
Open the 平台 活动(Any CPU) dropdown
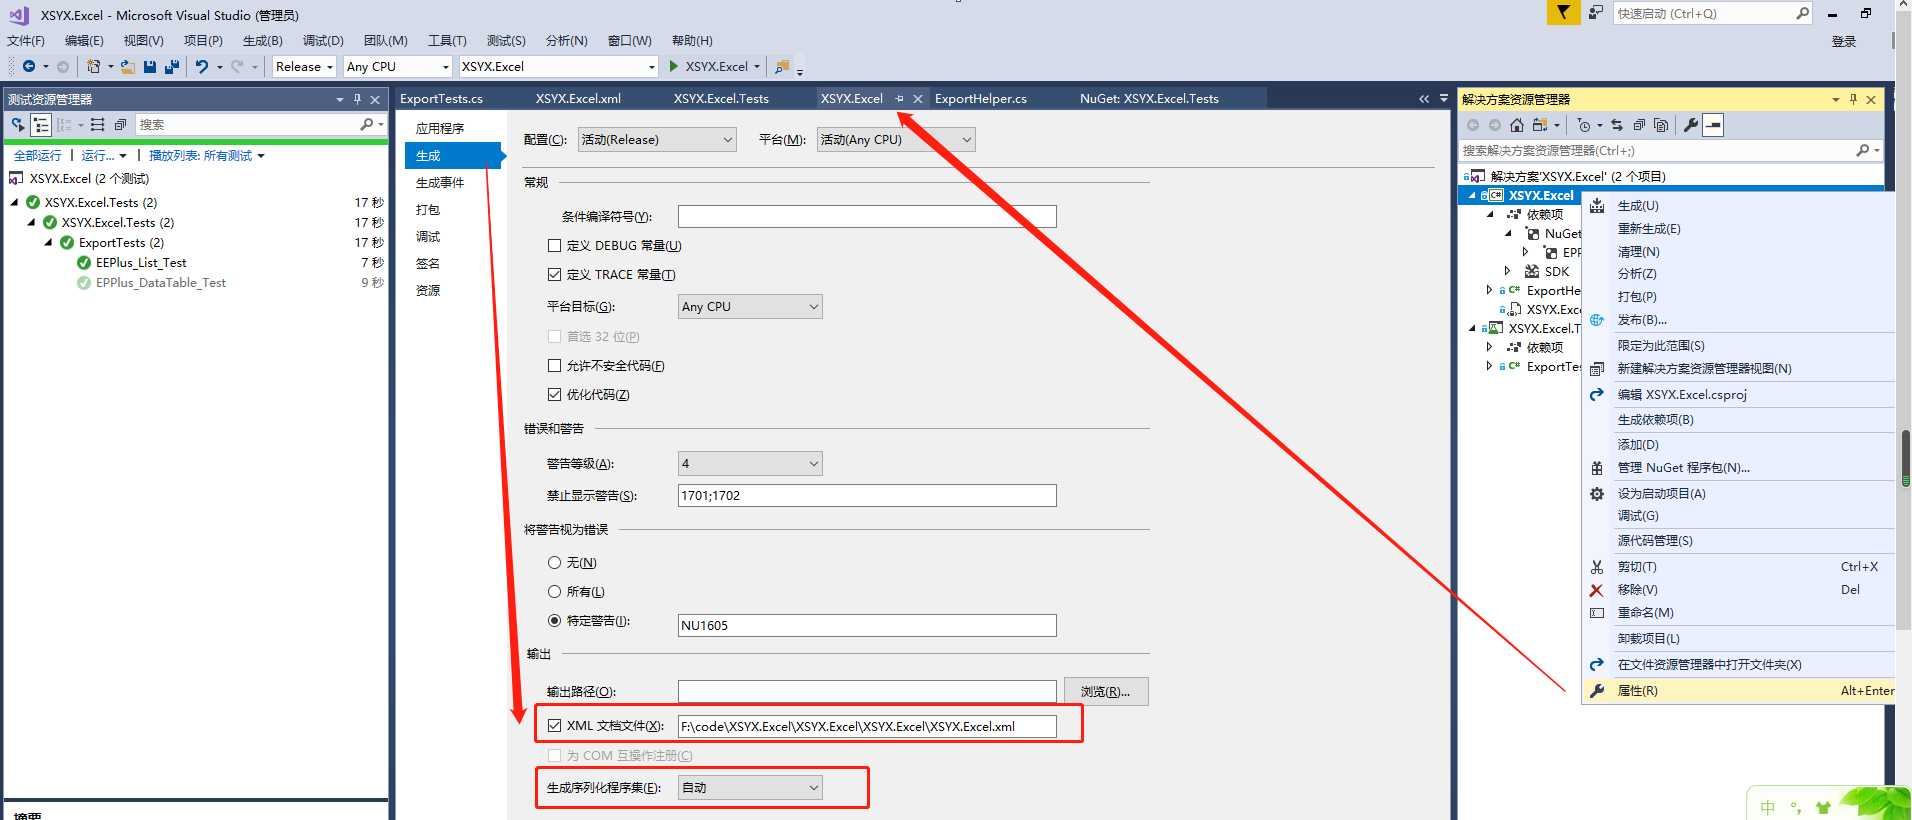[896, 140]
